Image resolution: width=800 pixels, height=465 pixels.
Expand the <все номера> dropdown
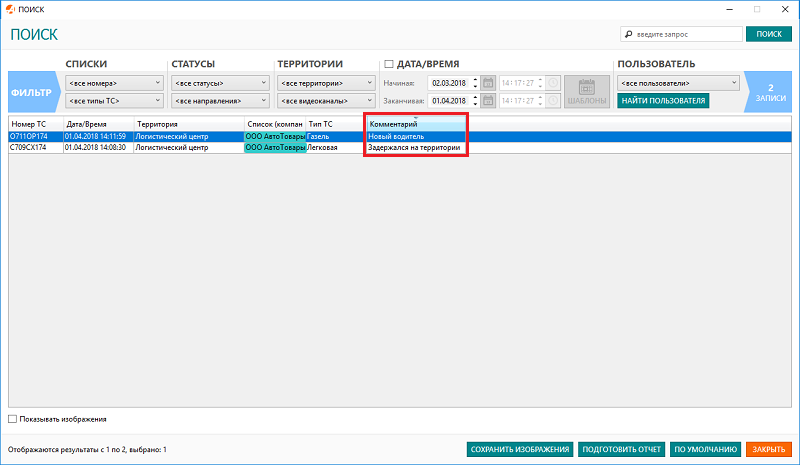(114, 83)
